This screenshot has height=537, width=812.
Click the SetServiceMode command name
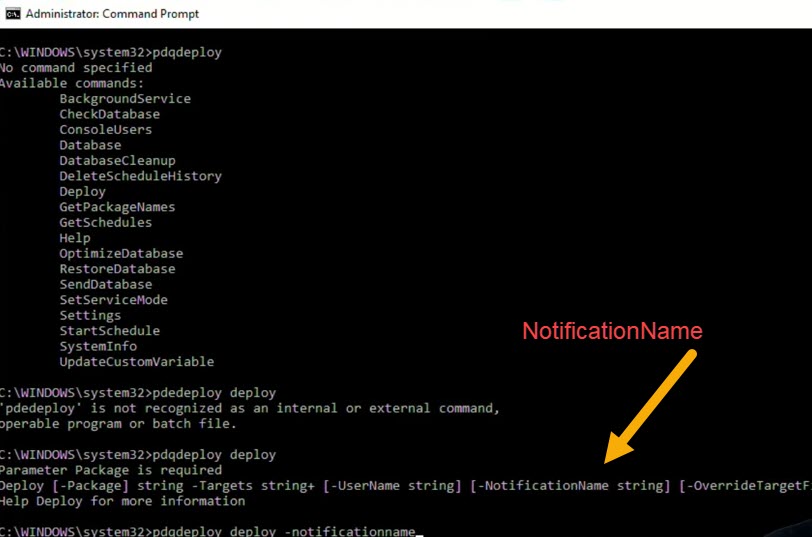click(x=113, y=300)
